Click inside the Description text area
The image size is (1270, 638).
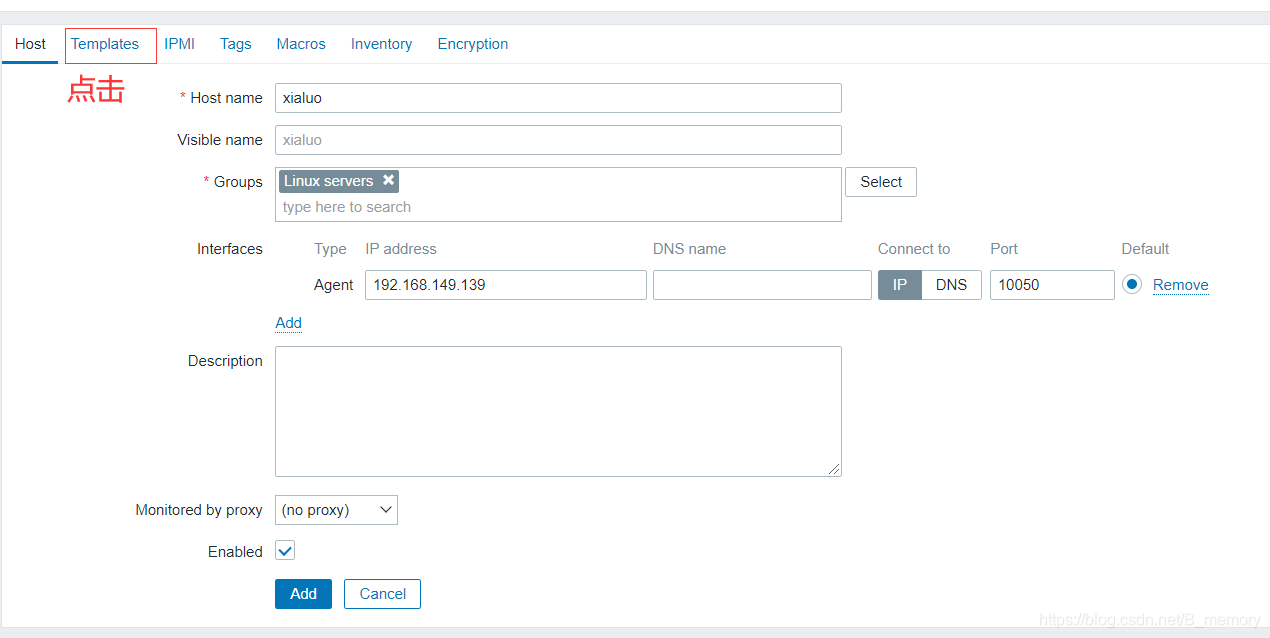click(558, 412)
